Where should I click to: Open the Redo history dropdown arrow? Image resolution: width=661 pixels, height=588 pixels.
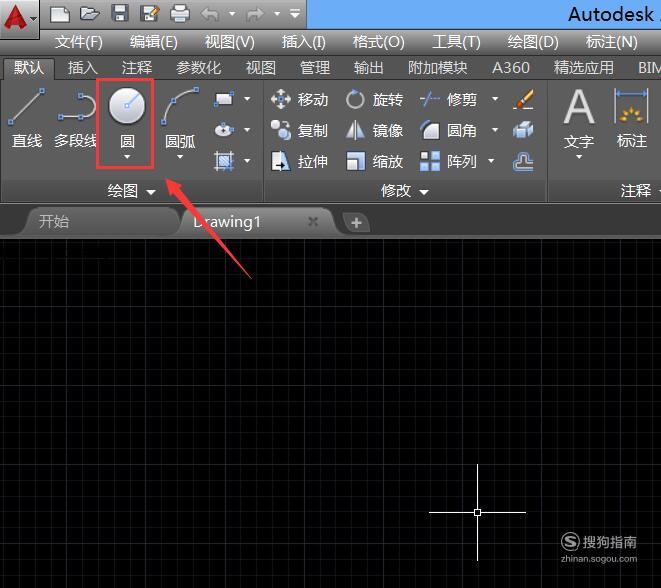pyautogui.click(x=277, y=14)
